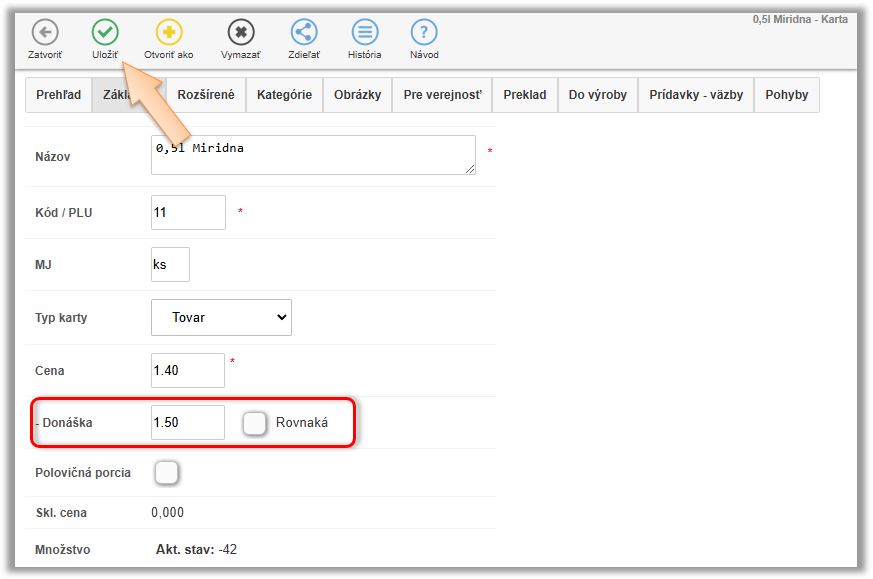Switch to the Do výroby tab
The height and width of the screenshot is (579, 873).
click(x=598, y=95)
